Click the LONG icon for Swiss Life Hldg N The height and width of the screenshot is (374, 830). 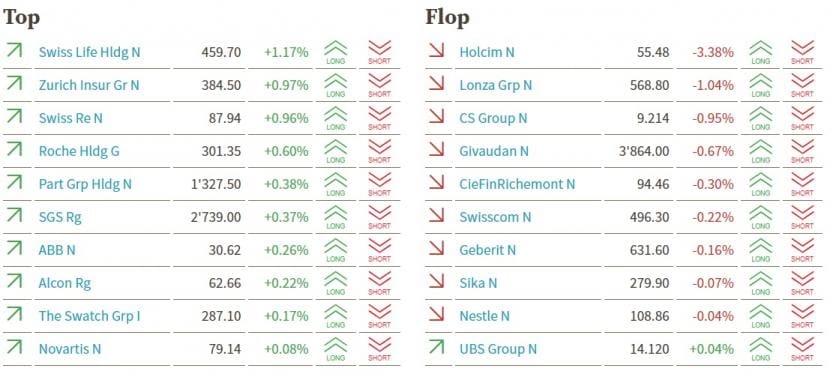[336, 52]
